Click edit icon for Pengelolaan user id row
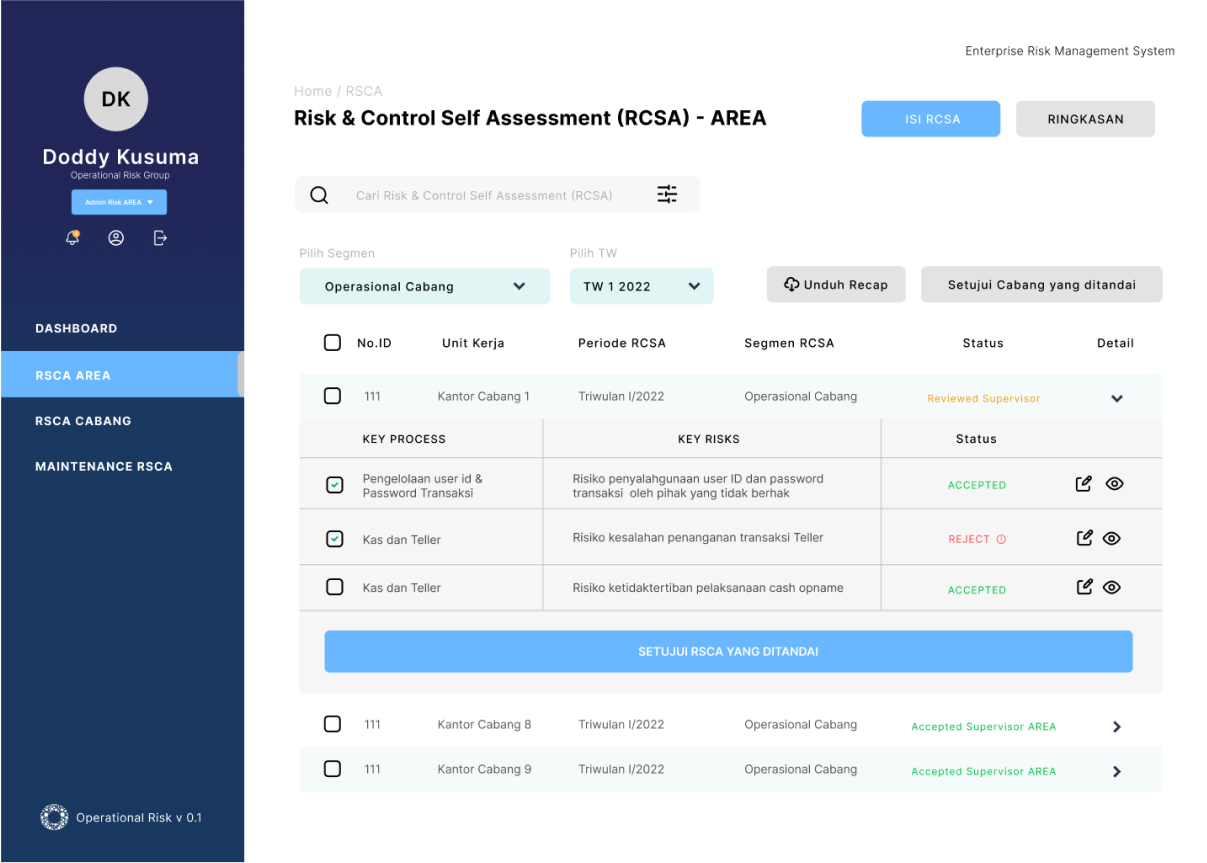Image resolution: width=1207 pixels, height=863 pixels. (x=1083, y=484)
